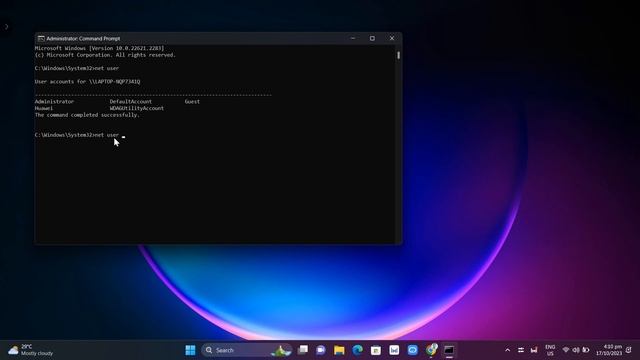Open the Chrome taskbar icon
Viewport: 640px width, 360px height.
click(x=431, y=350)
